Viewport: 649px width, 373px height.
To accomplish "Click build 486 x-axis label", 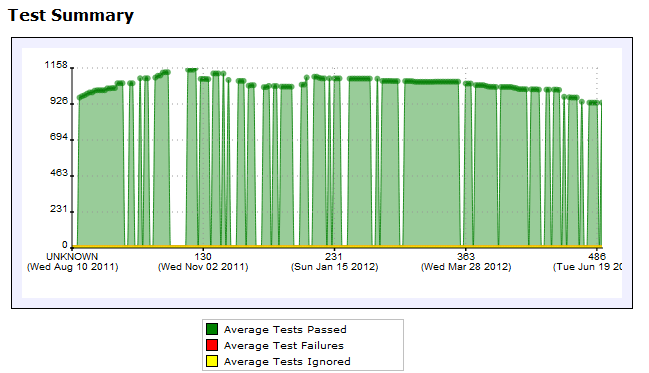I will click(597, 257).
